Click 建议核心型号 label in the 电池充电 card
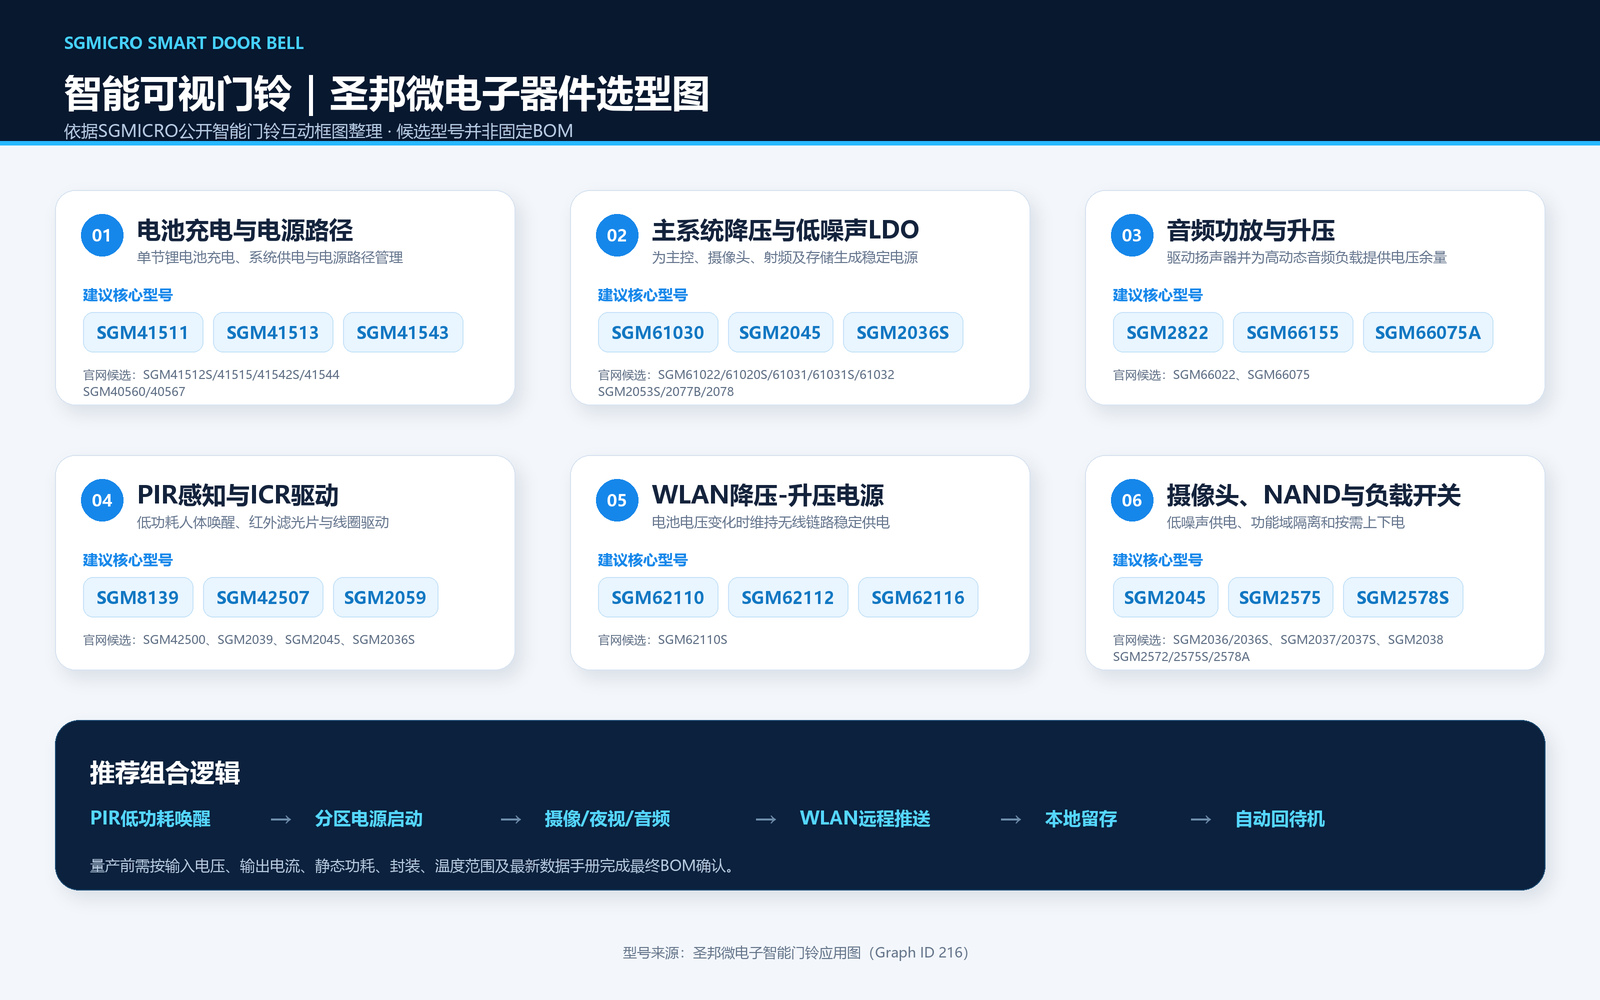The width and height of the screenshot is (1600, 1000). (x=128, y=295)
